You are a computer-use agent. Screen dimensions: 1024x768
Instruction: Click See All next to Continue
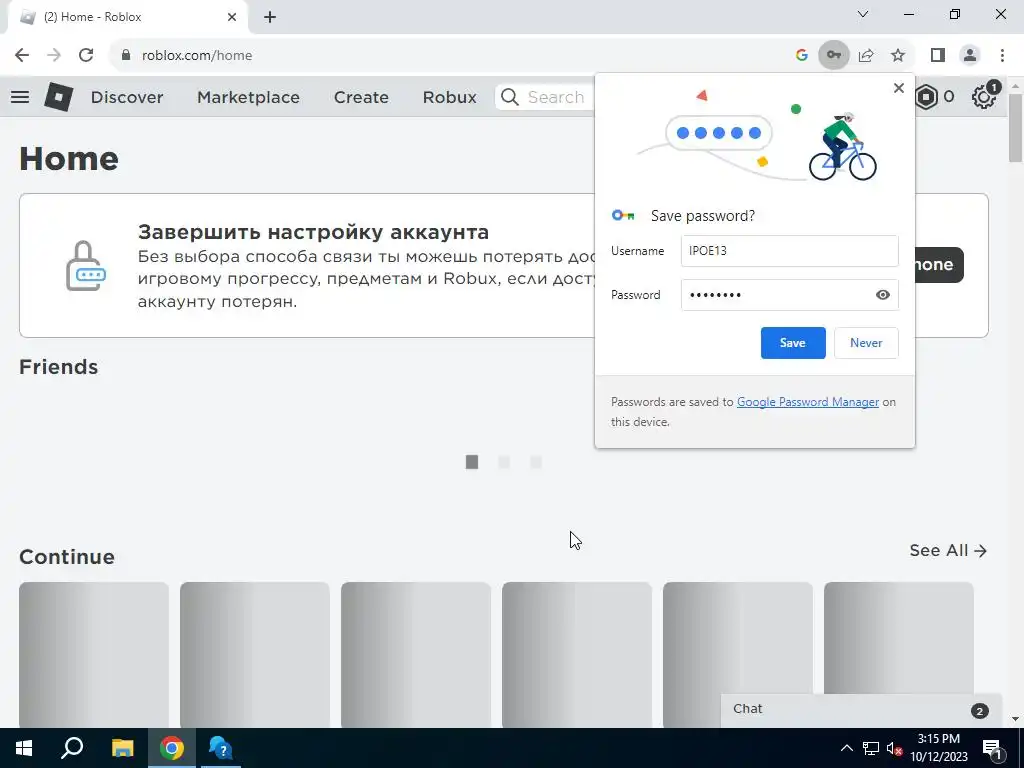(x=948, y=551)
